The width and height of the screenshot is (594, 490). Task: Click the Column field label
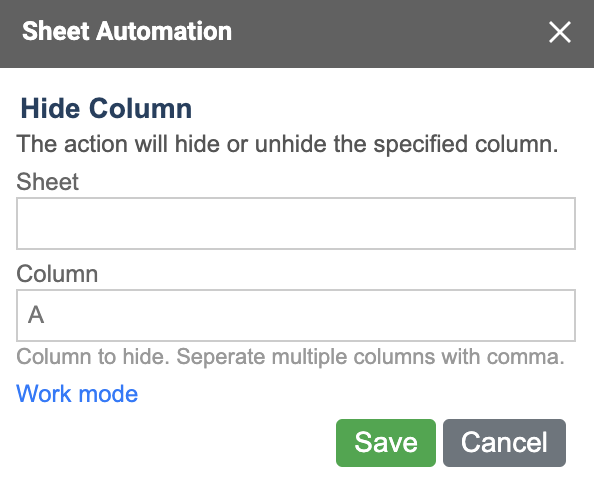point(57,274)
